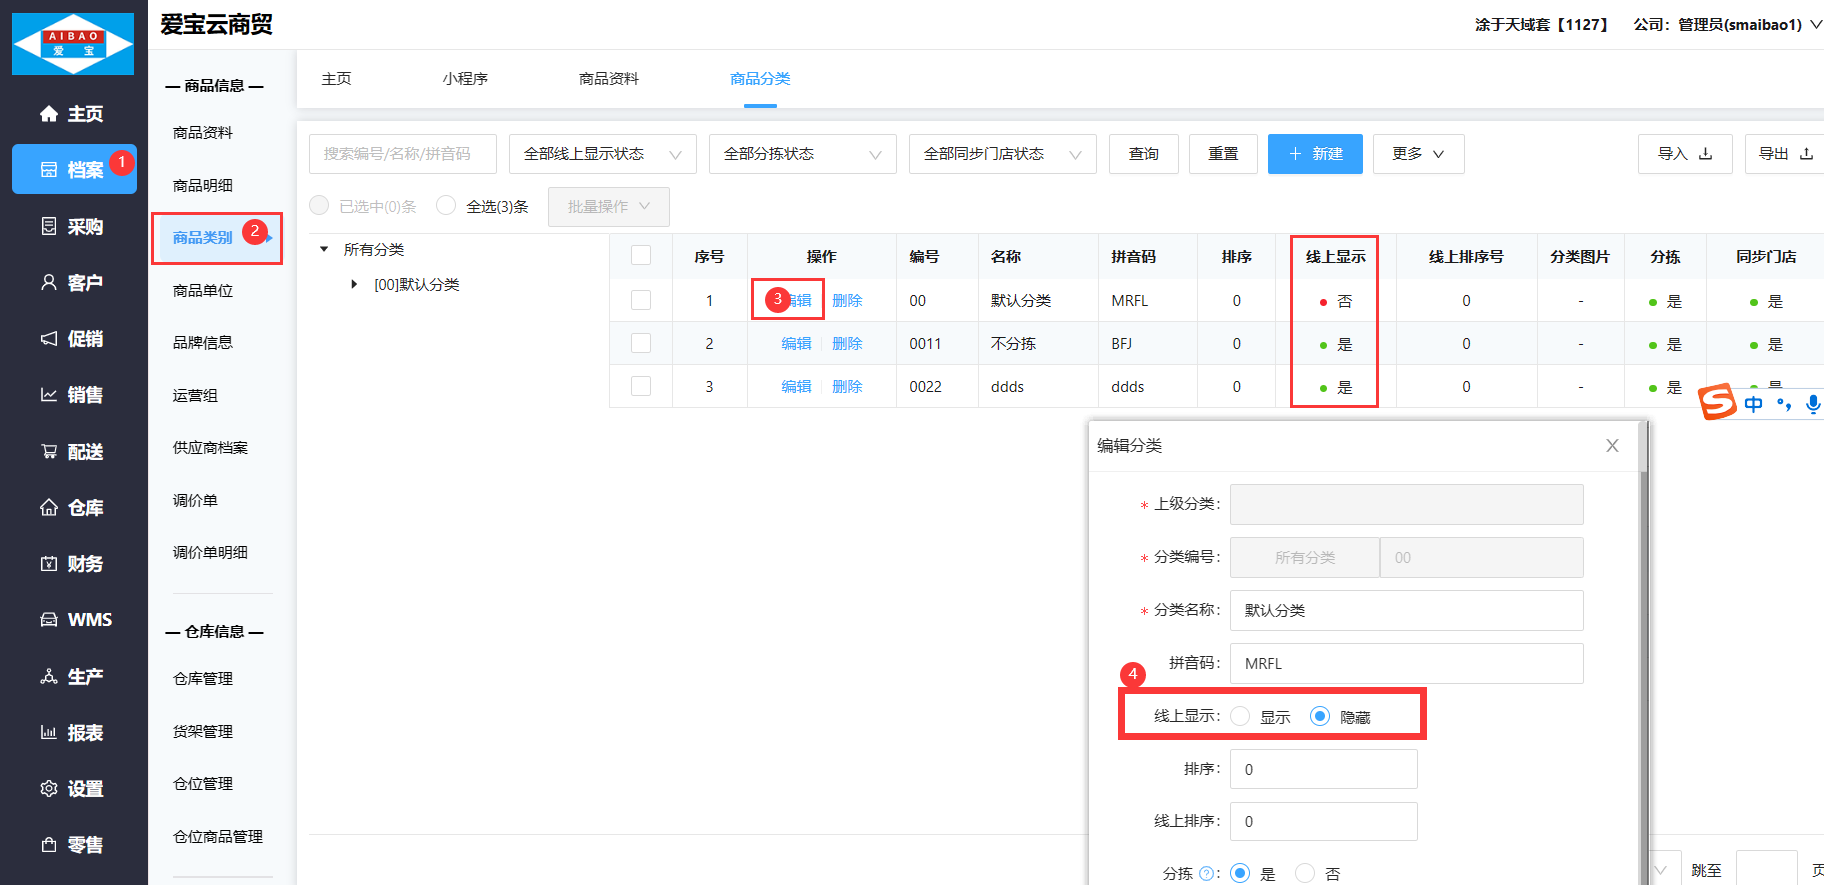Image resolution: width=1824 pixels, height=885 pixels.
Task: Switch to the 商品资料 tab
Action: coord(609,79)
